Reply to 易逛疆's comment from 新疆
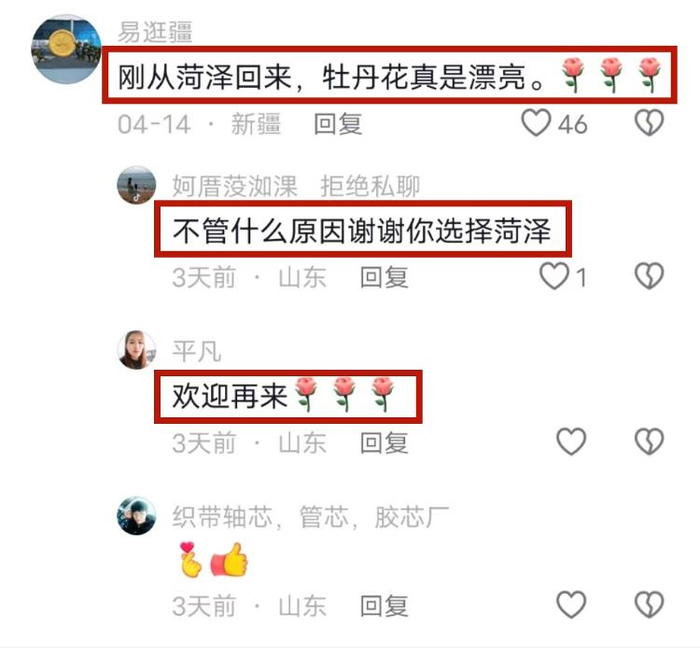 coord(338,124)
